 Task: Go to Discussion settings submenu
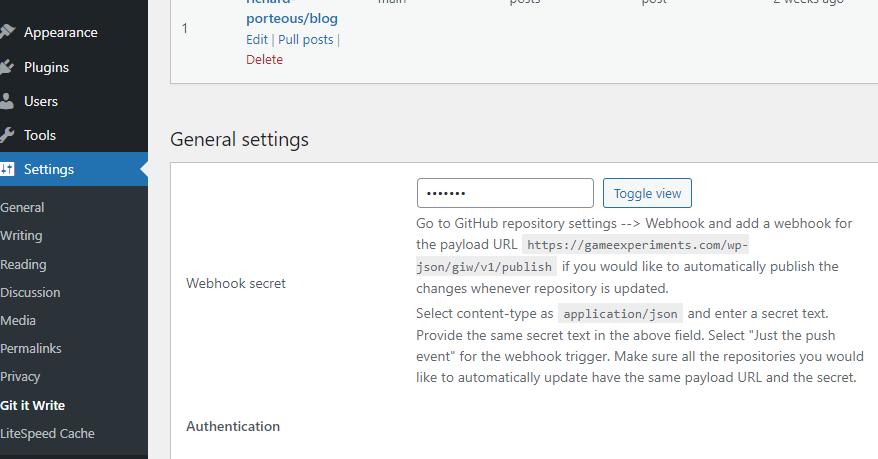[30, 292]
